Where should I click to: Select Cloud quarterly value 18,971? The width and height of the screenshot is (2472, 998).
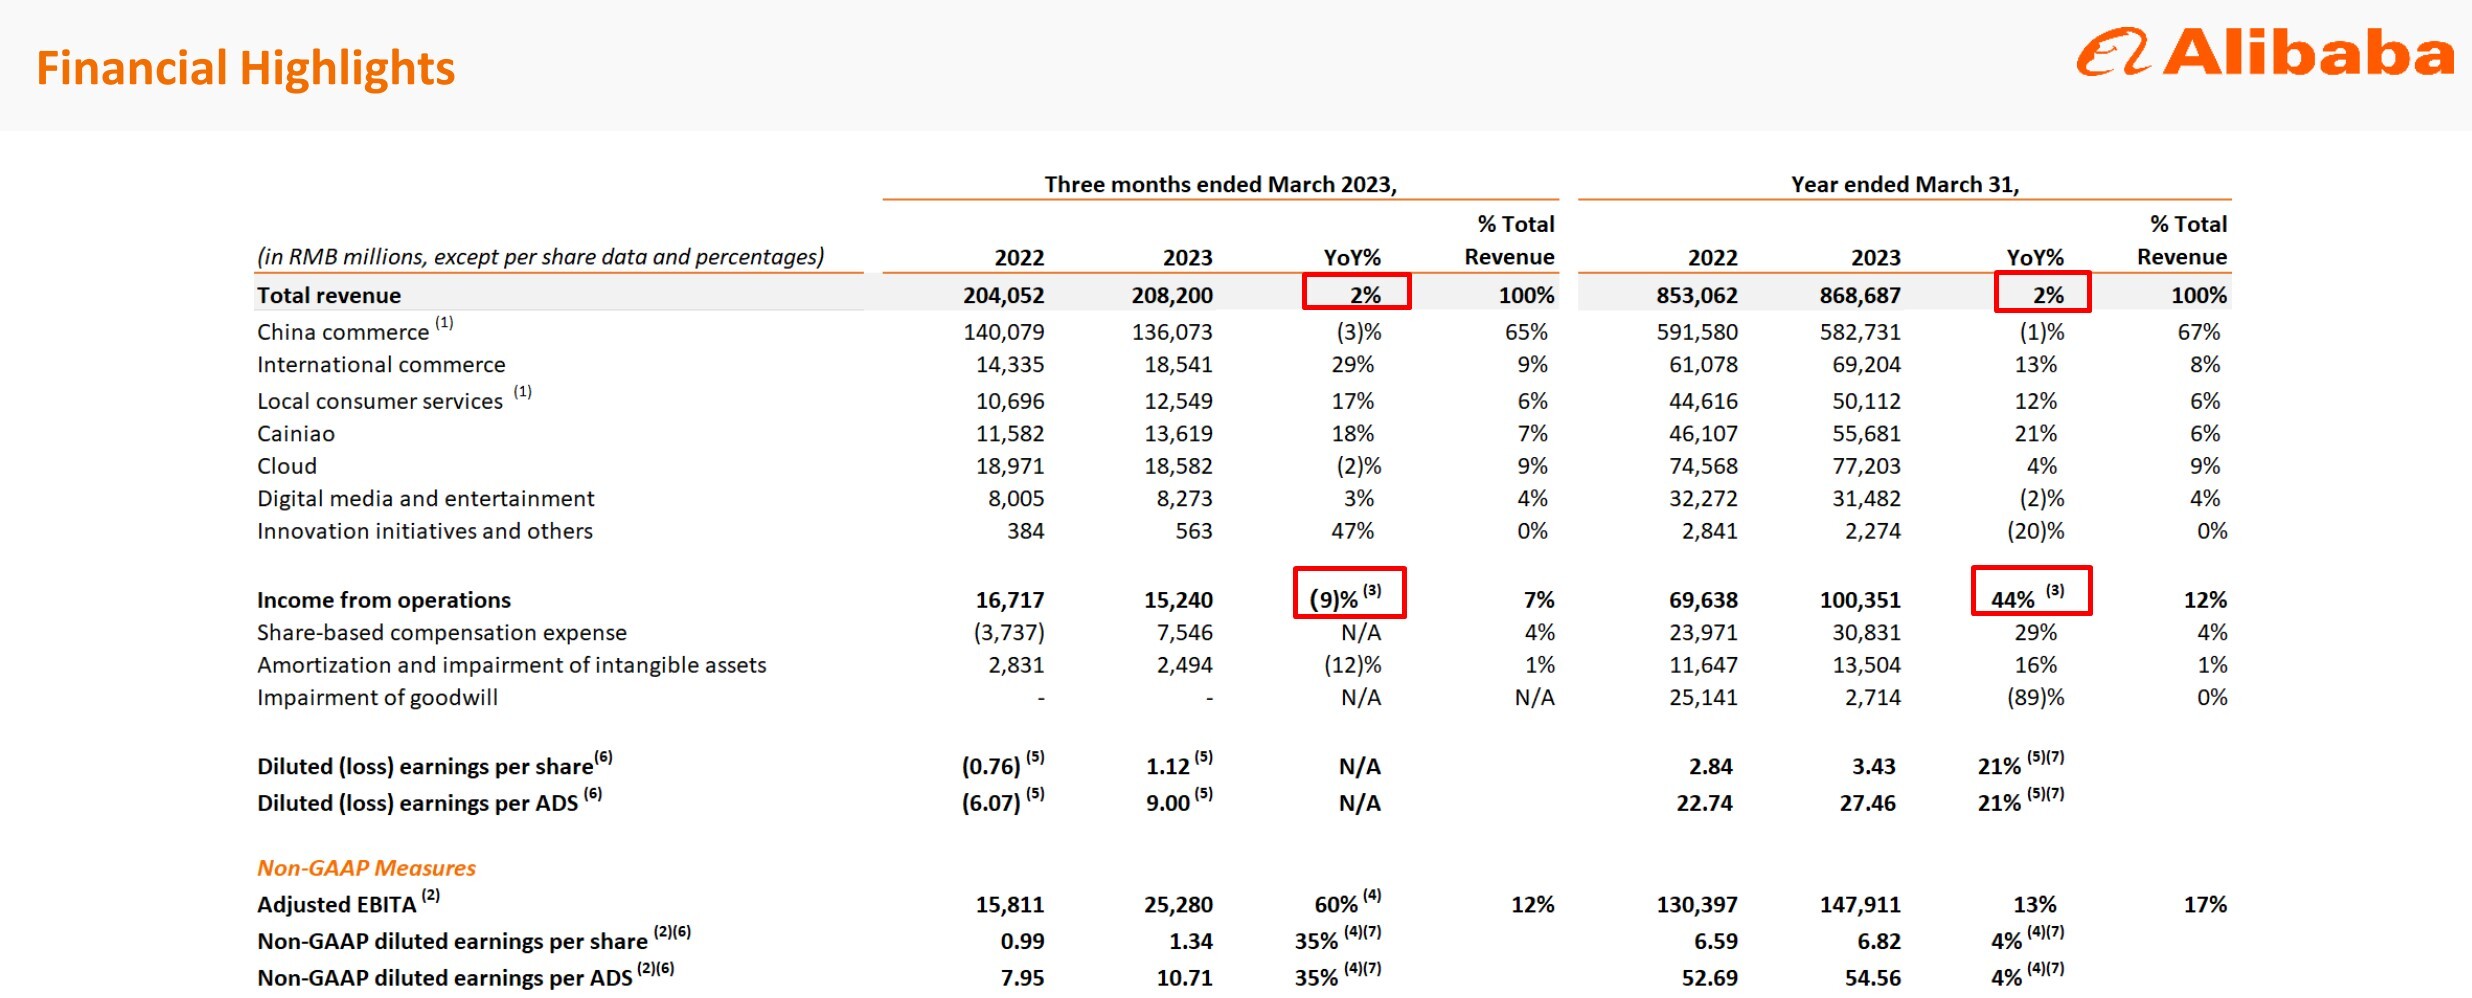click(1010, 466)
